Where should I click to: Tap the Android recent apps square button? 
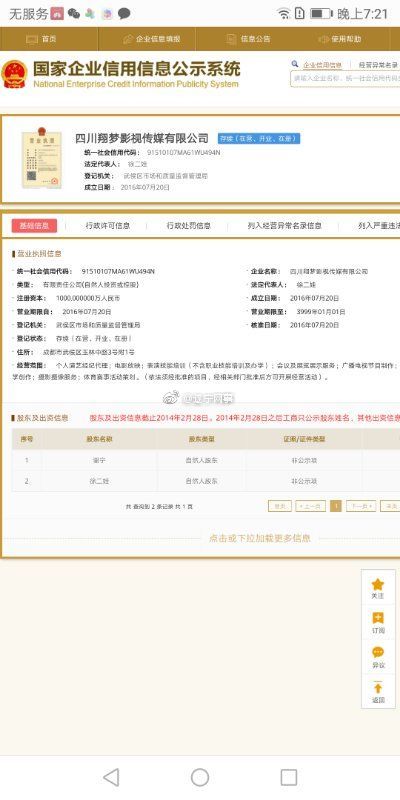[289, 778]
